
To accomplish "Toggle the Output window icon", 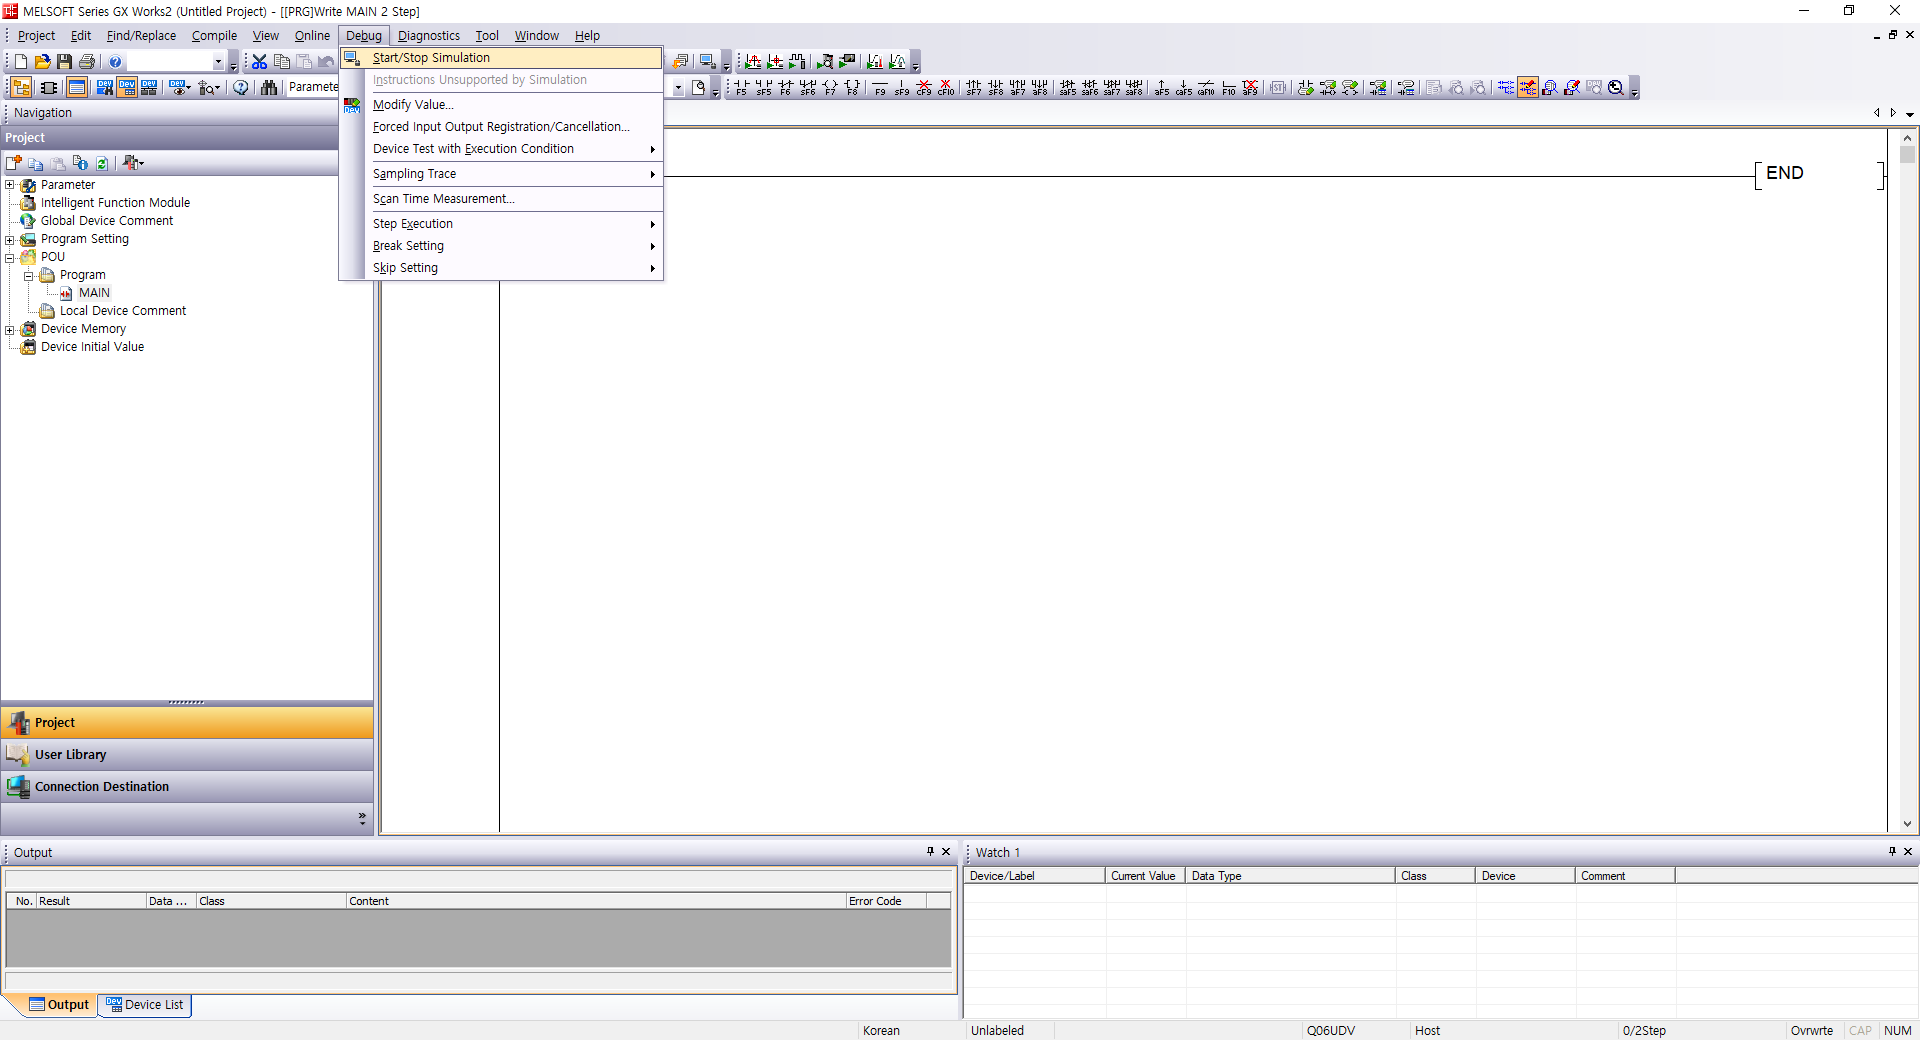I will pos(77,88).
